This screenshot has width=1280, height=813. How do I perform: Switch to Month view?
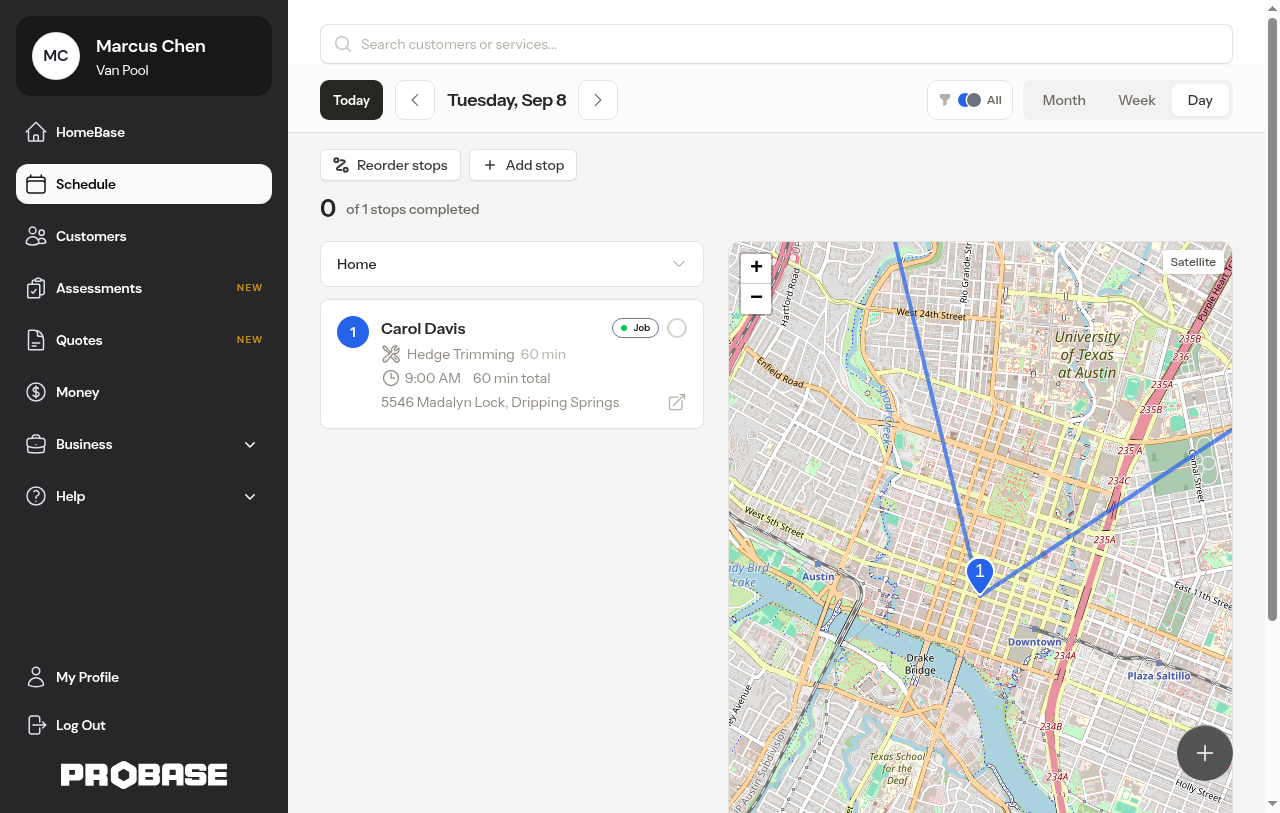[x=1064, y=100]
